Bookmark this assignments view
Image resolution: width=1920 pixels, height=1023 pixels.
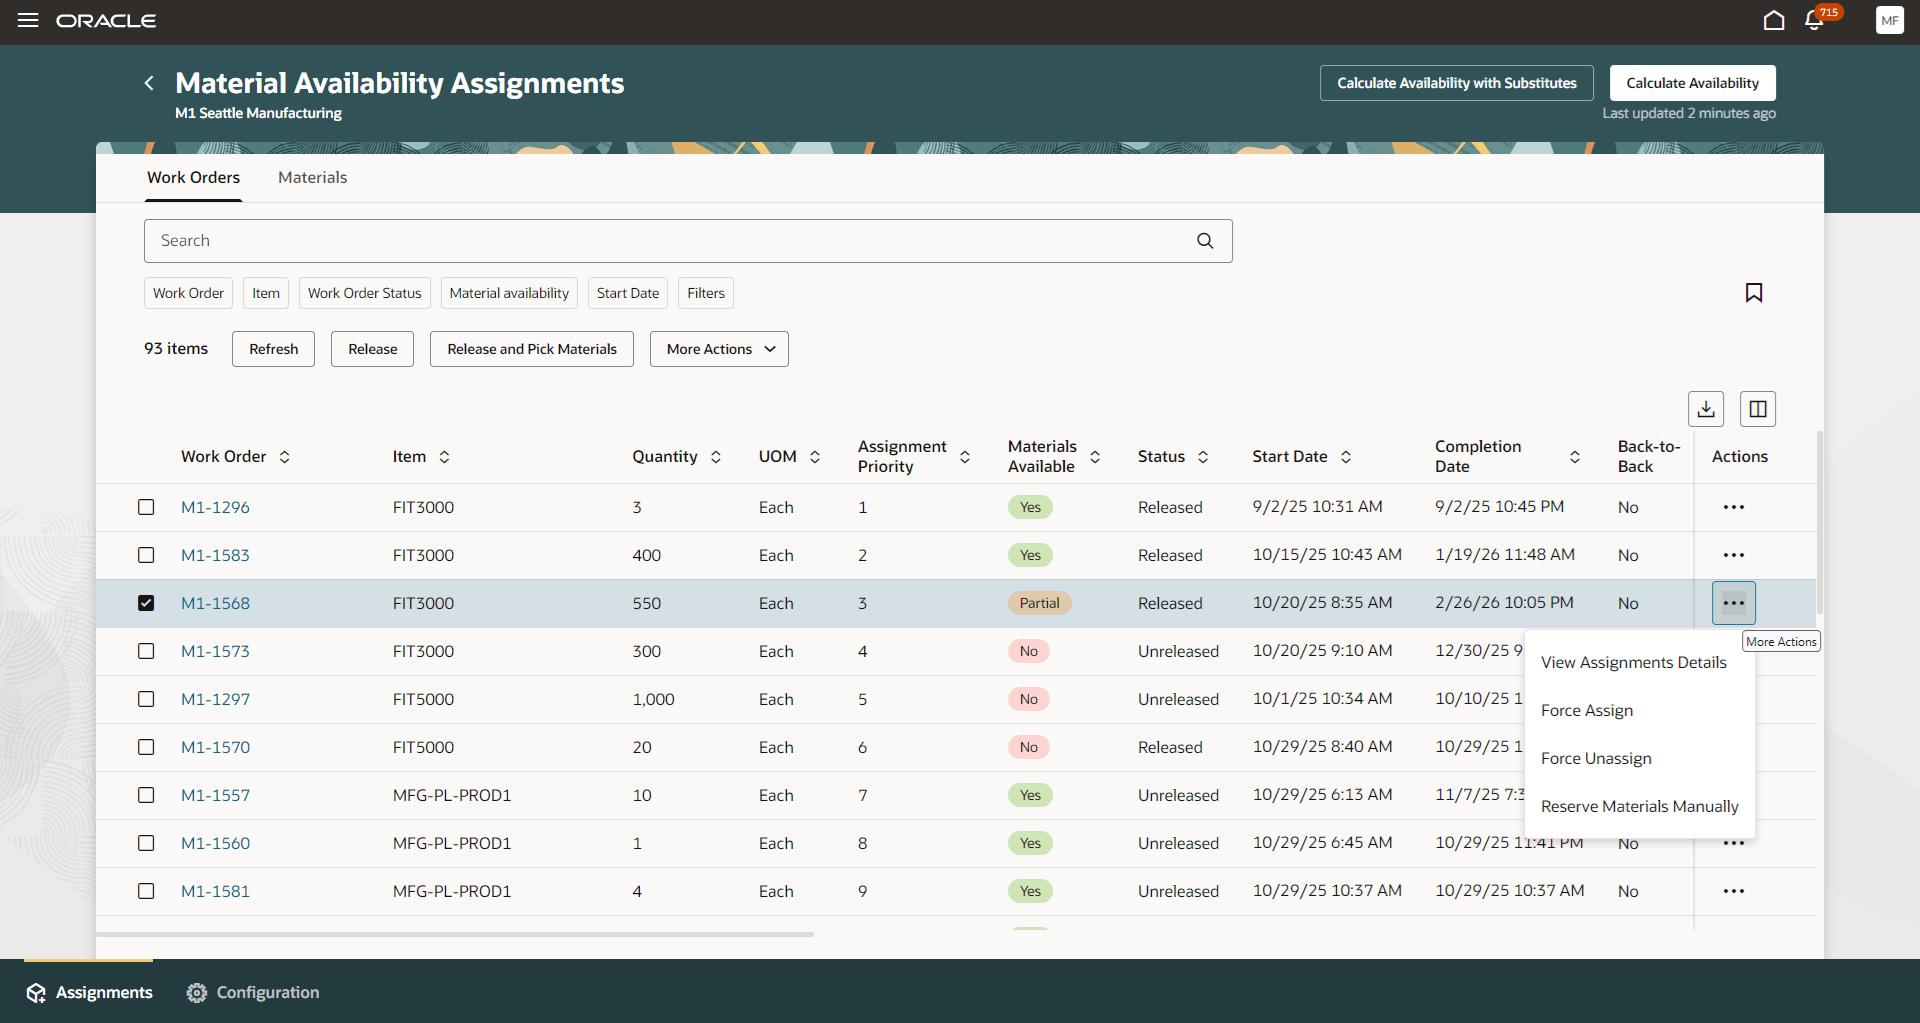click(1755, 292)
